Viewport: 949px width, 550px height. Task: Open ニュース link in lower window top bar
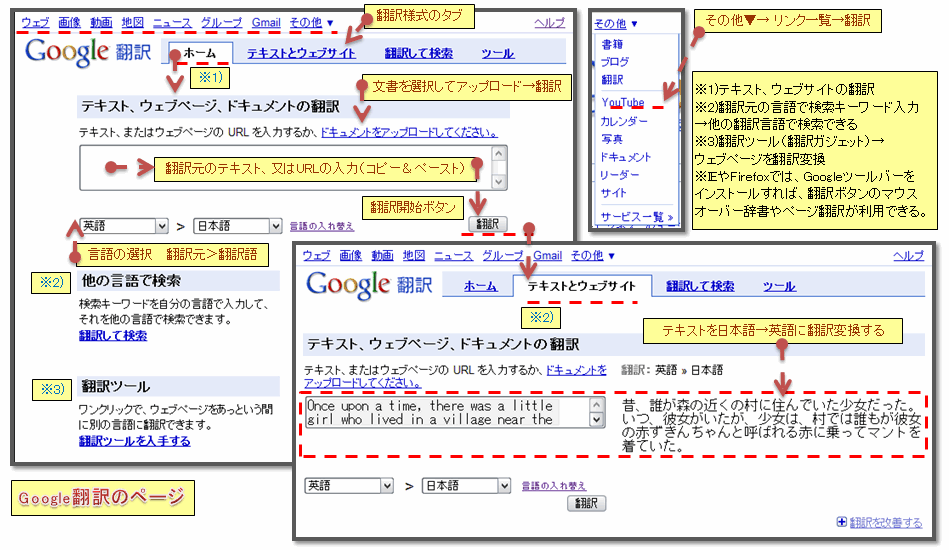453,255
